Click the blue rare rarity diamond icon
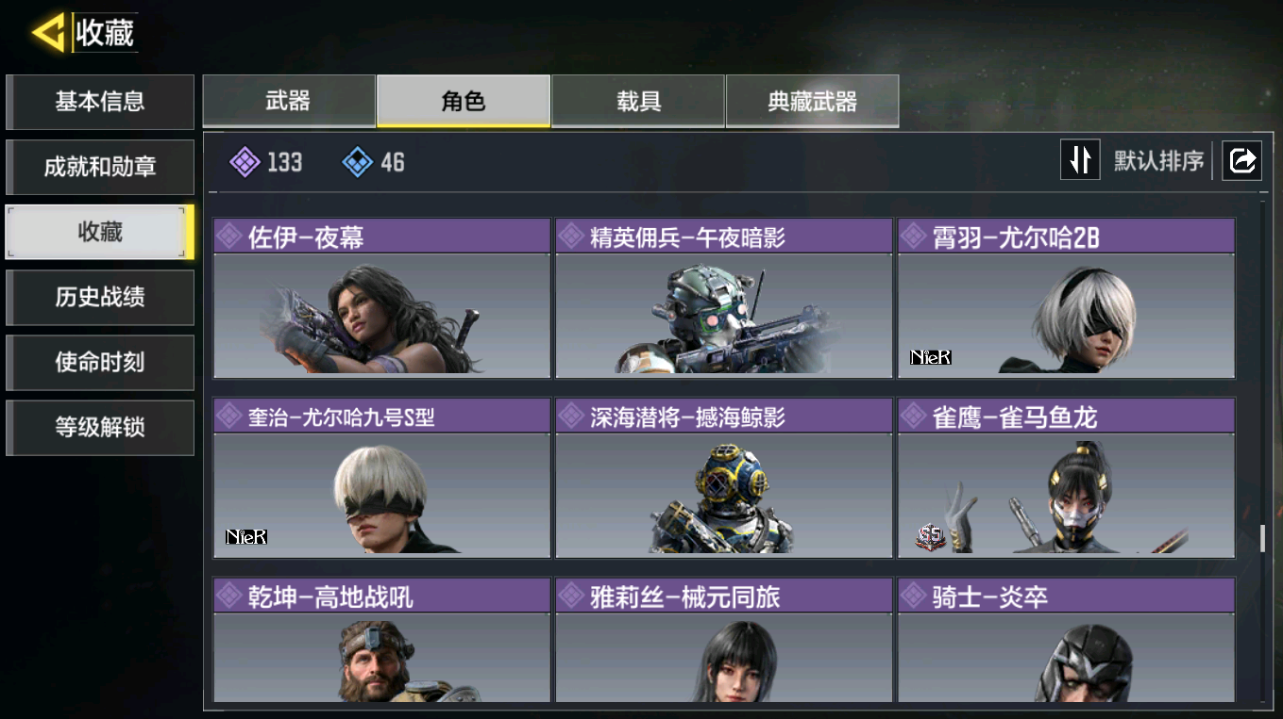 (x=358, y=162)
